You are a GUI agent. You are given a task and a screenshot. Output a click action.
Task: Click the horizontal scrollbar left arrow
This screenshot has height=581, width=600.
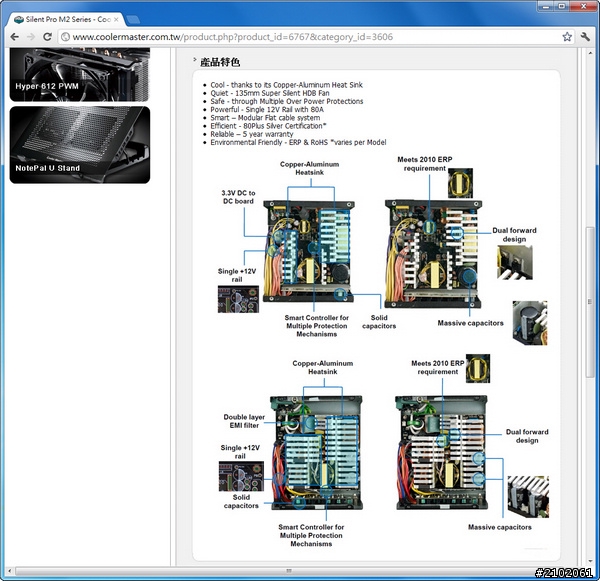(x=10, y=571)
